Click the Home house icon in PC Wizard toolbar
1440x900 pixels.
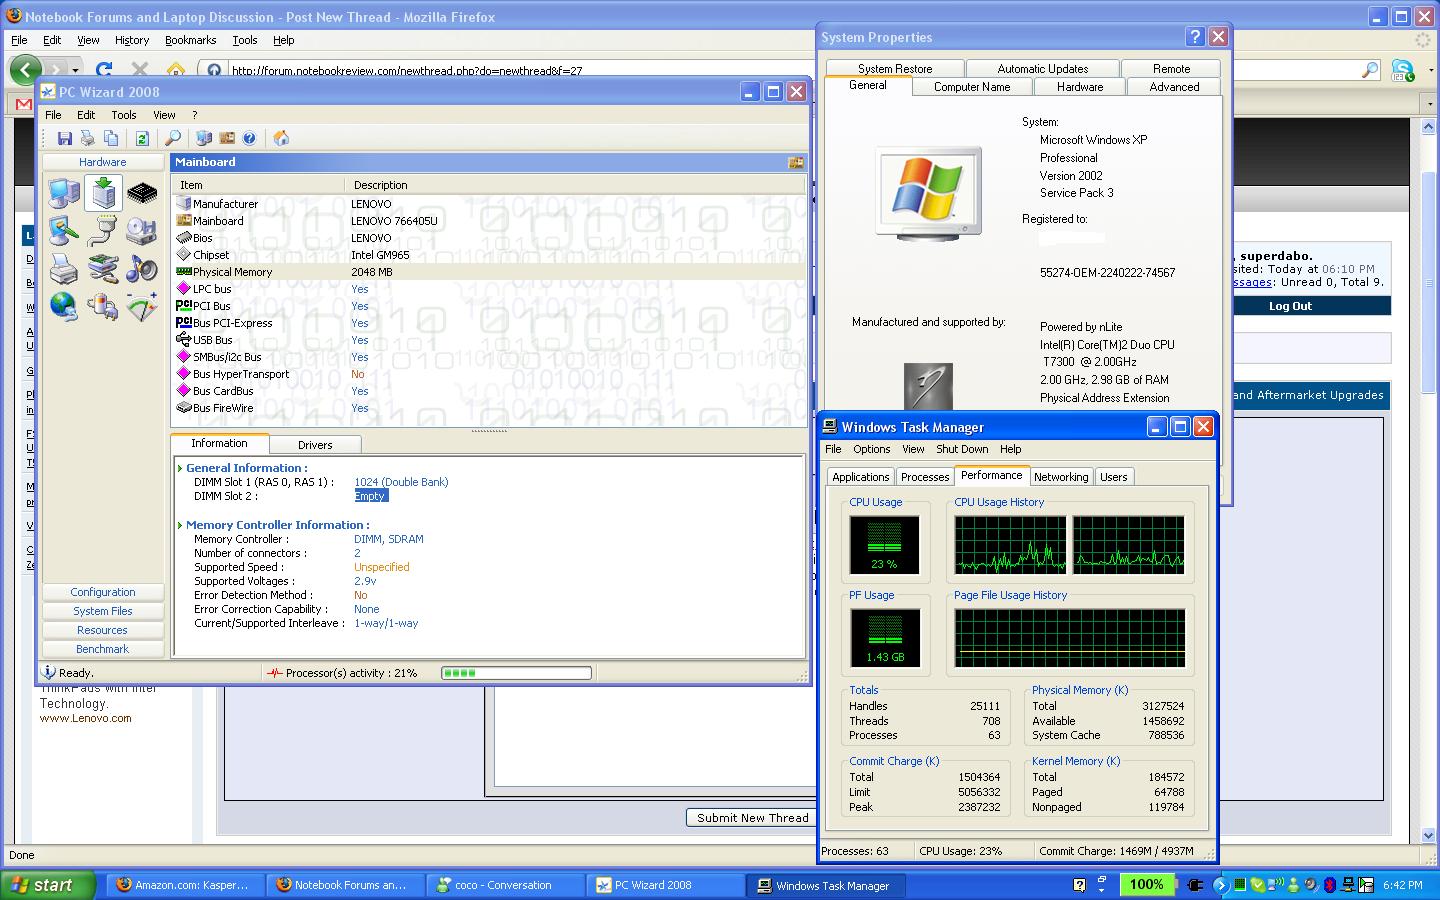281,138
